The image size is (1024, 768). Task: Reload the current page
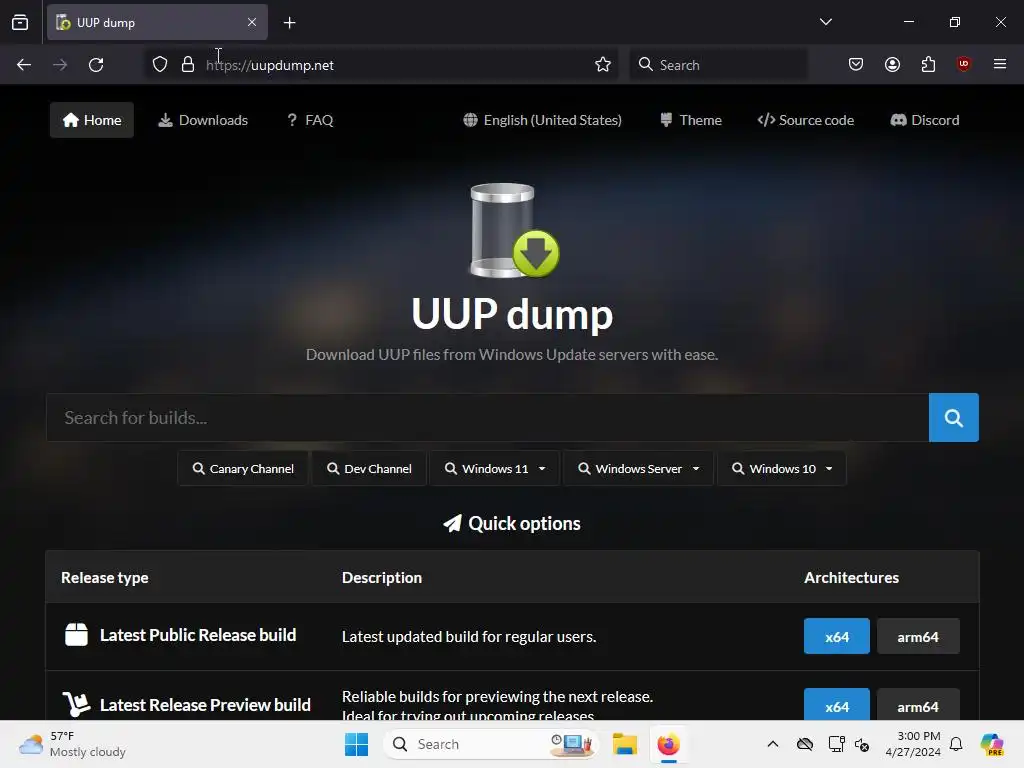[96, 65]
